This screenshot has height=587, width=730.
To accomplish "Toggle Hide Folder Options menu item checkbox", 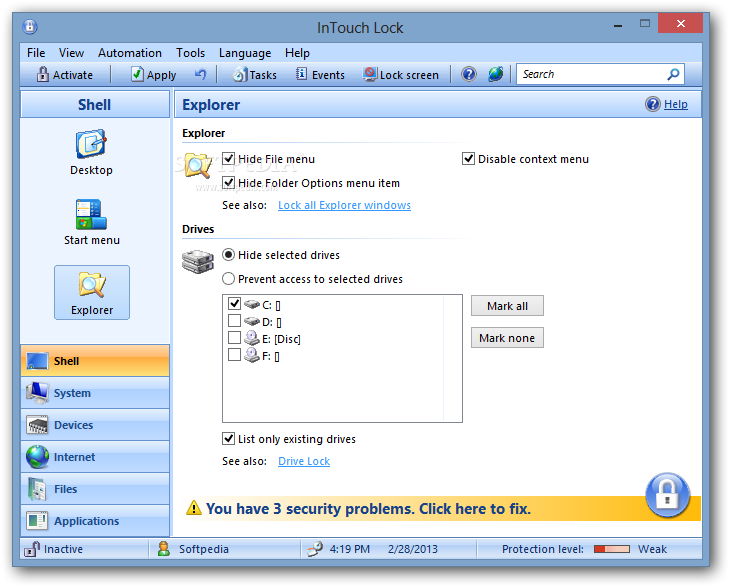I will [x=228, y=182].
